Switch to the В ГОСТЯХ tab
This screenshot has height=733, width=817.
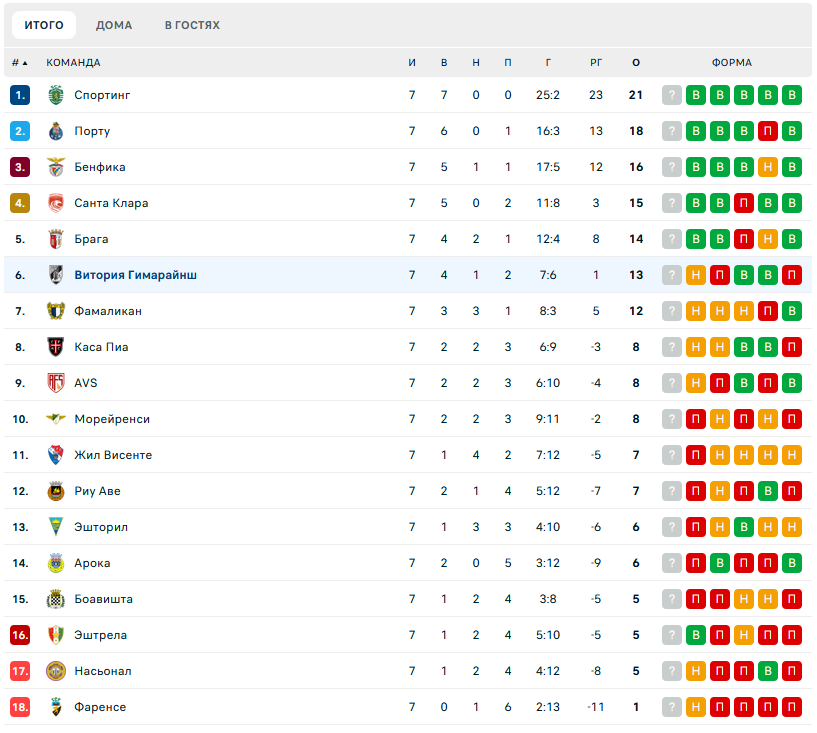click(192, 25)
